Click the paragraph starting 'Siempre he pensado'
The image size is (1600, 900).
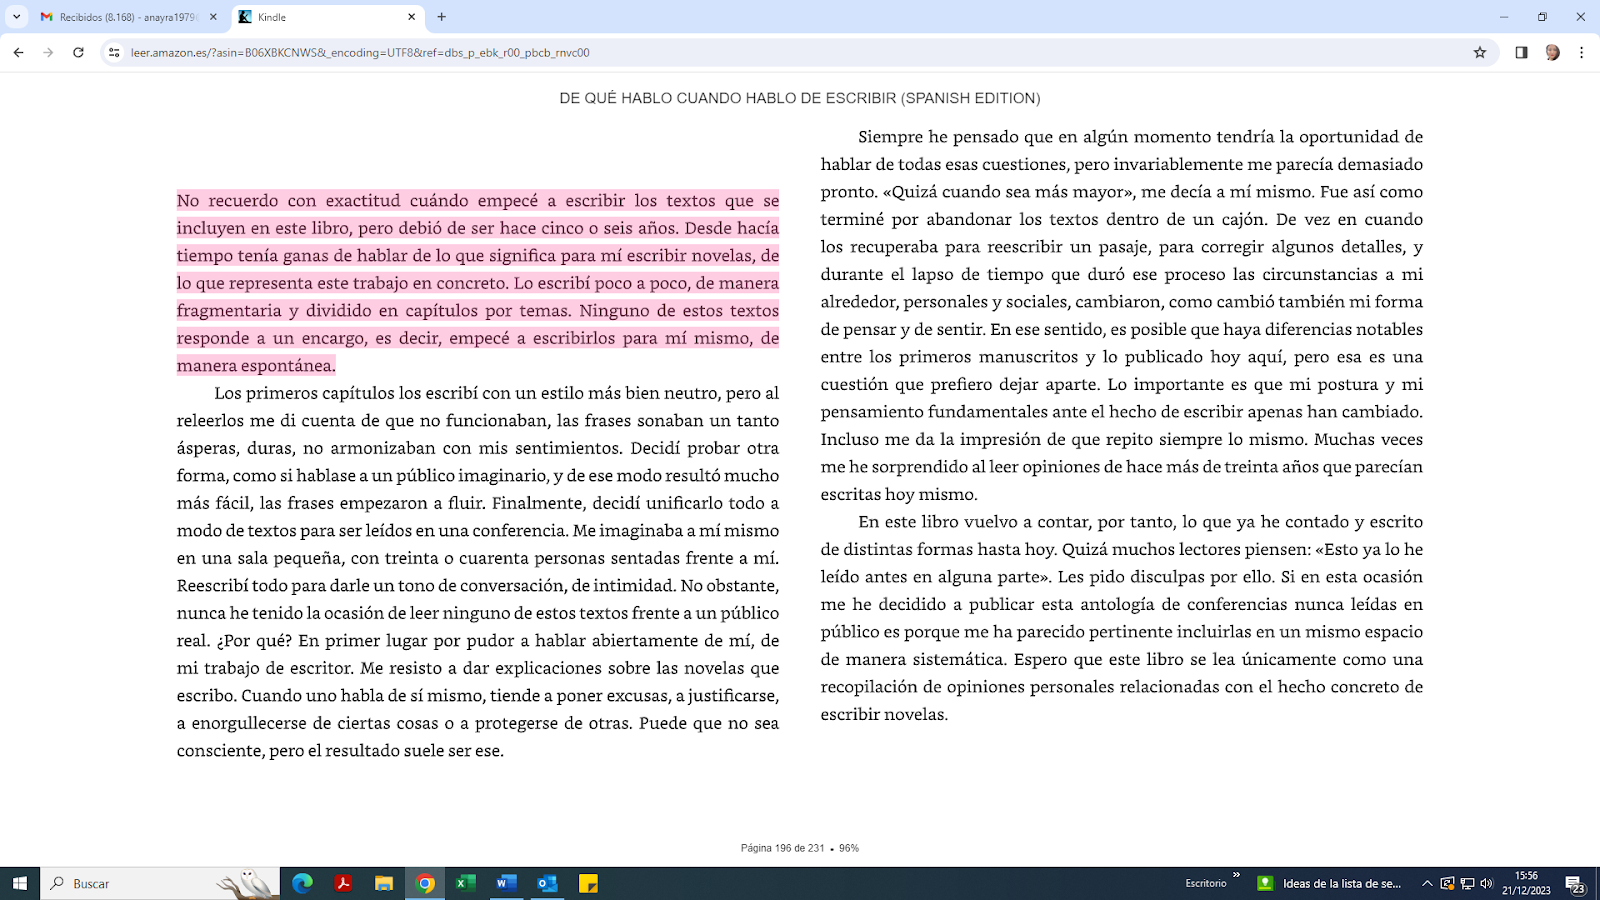(1122, 315)
